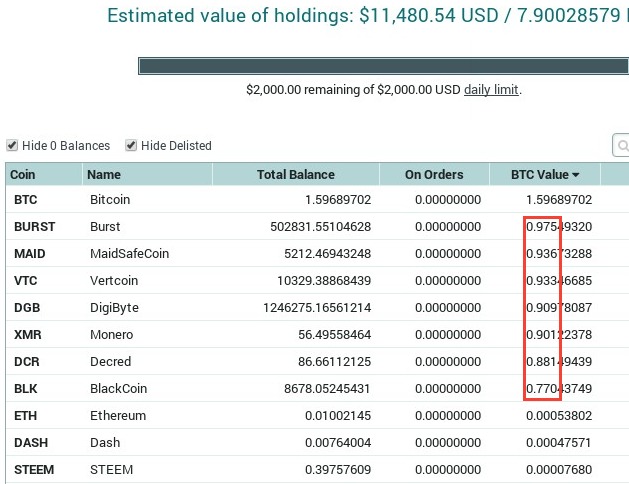Image resolution: width=629 pixels, height=484 pixels.
Task: Click the Vertcoin name cell
Action: click(114, 280)
